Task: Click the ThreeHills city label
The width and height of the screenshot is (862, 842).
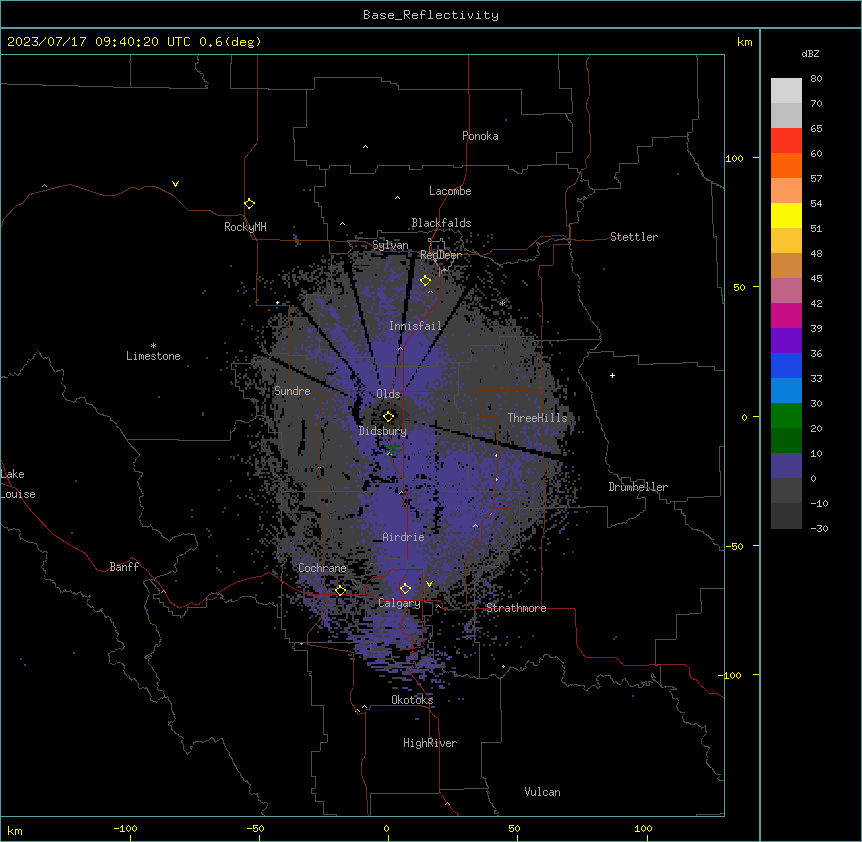Action: (x=538, y=418)
